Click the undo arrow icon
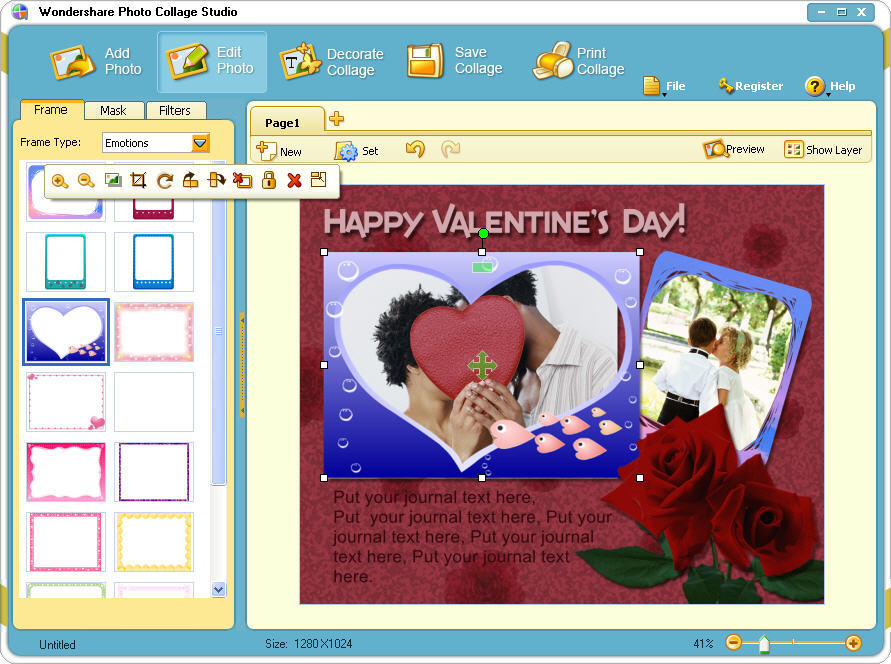Screen dimensions: 891x664 pyautogui.click(x=415, y=149)
